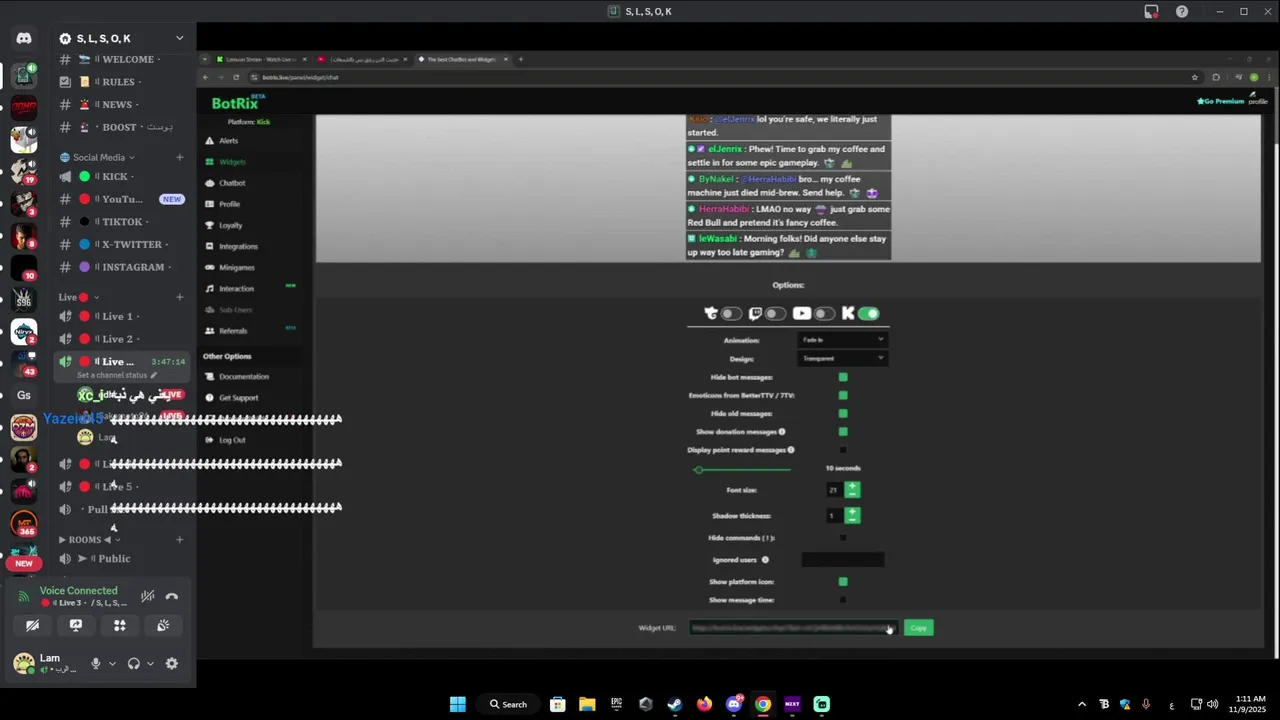Toggle noise suppression in voice panel
The width and height of the screenshot is (1280, 720).
[x=148, y=596]
